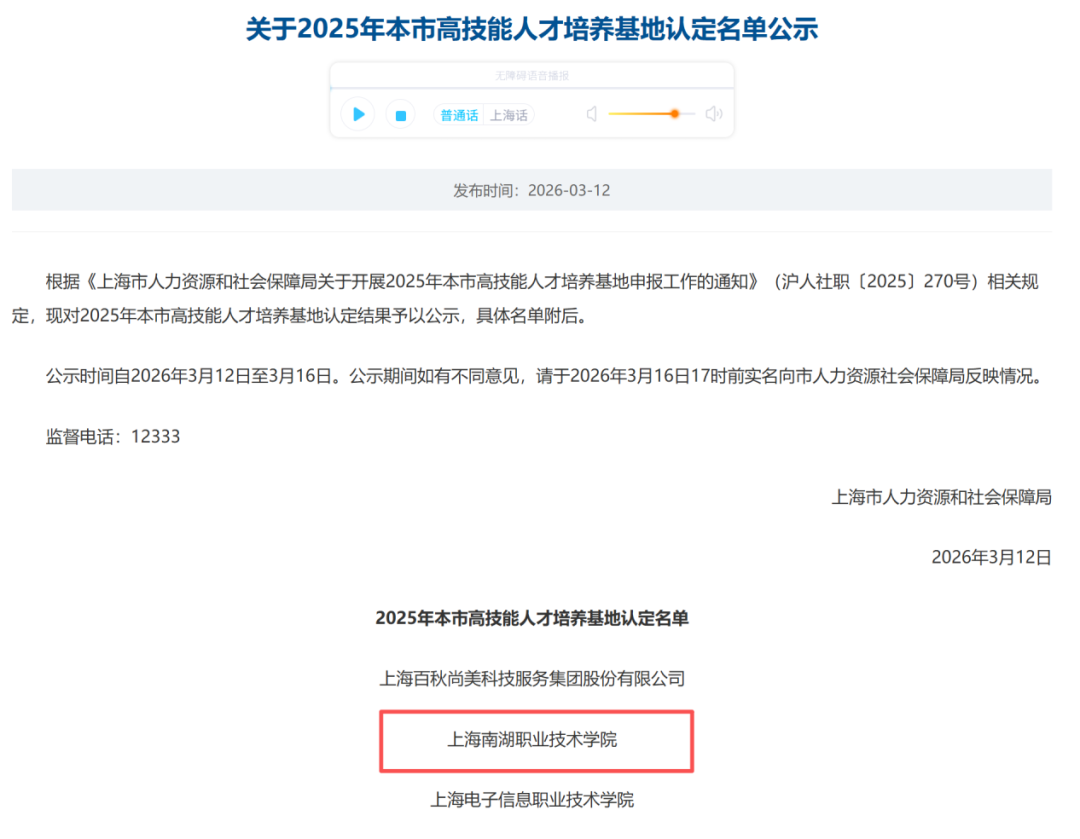Click the 监督电话 12333 line
This screenshot has height=839, width=1080.
pos(113,437)
